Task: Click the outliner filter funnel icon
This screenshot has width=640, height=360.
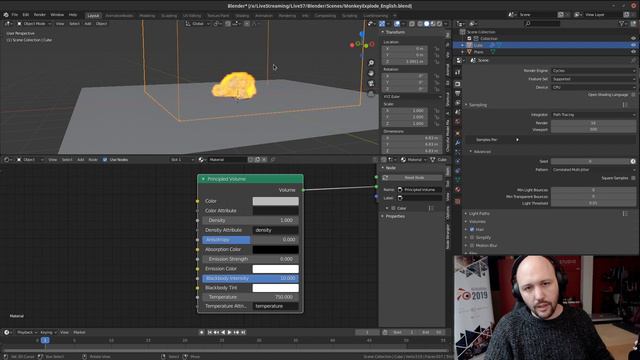Action: point(622,24)
